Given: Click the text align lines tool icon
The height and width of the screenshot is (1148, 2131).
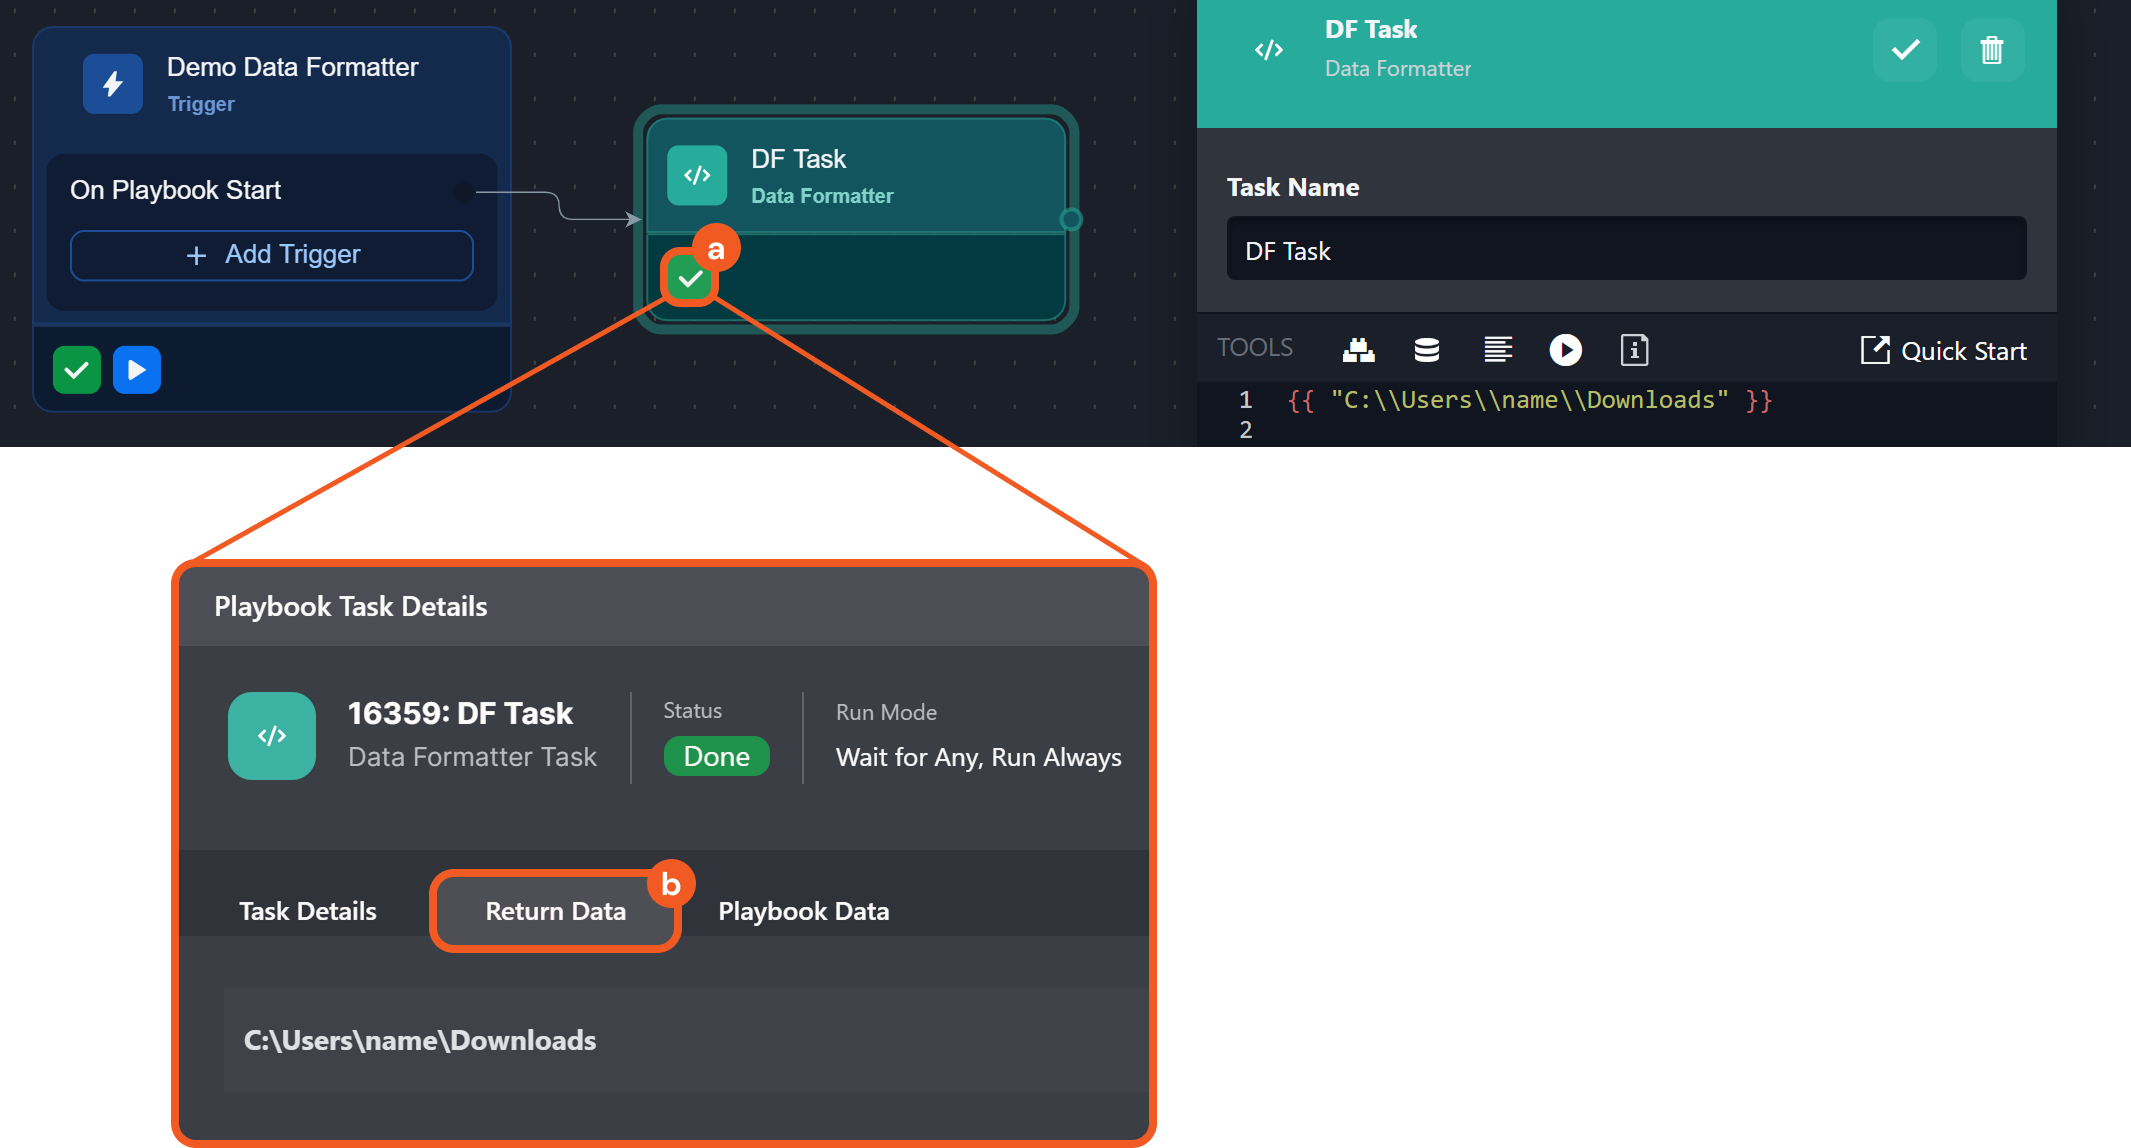Looking at the screenshot, I should (x=1497, y=350).
